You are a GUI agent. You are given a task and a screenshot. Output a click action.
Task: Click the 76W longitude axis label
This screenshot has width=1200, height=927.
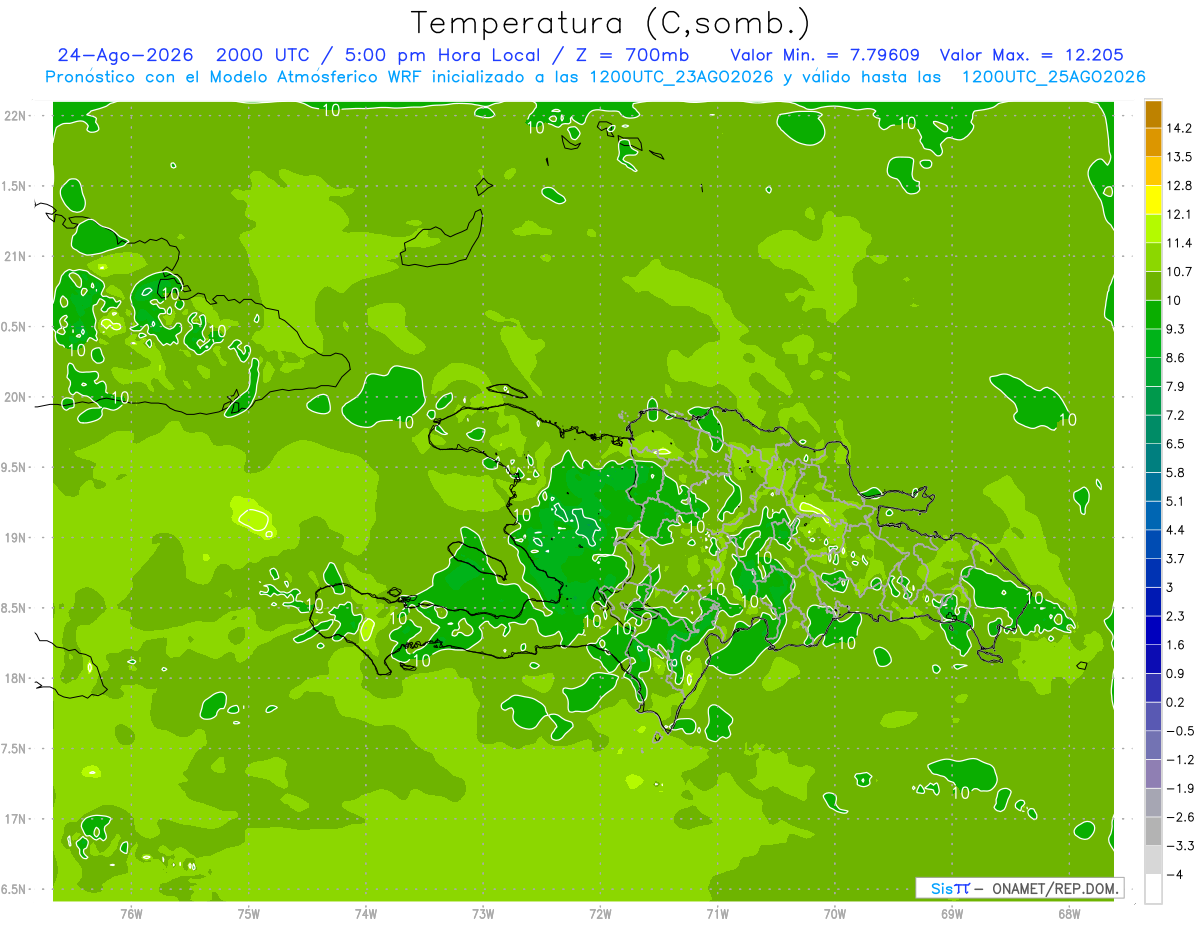[x=131, y=913]
